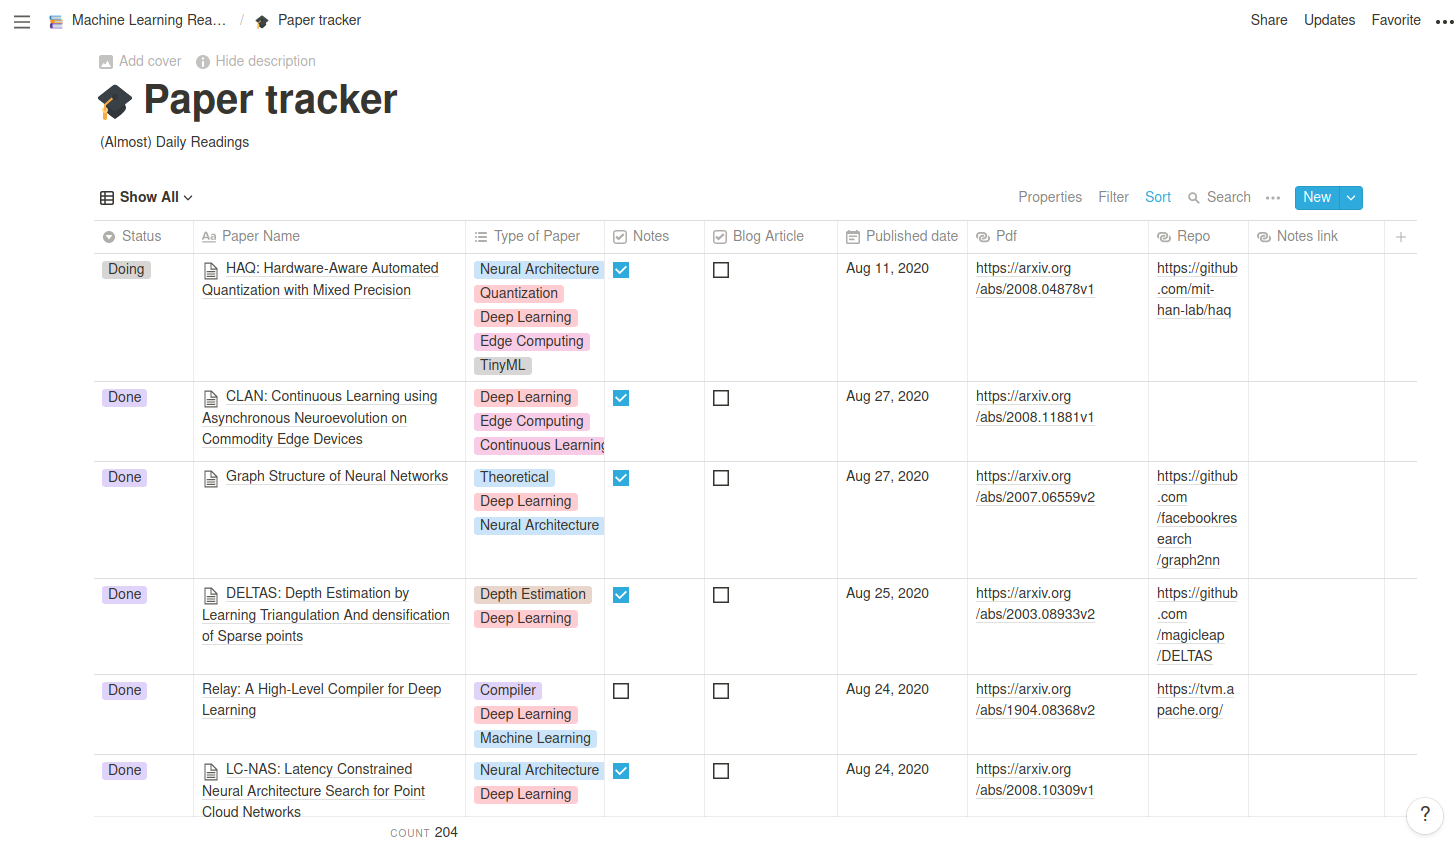Open the New button dropdown arrow

click(x=1351, y=198)
